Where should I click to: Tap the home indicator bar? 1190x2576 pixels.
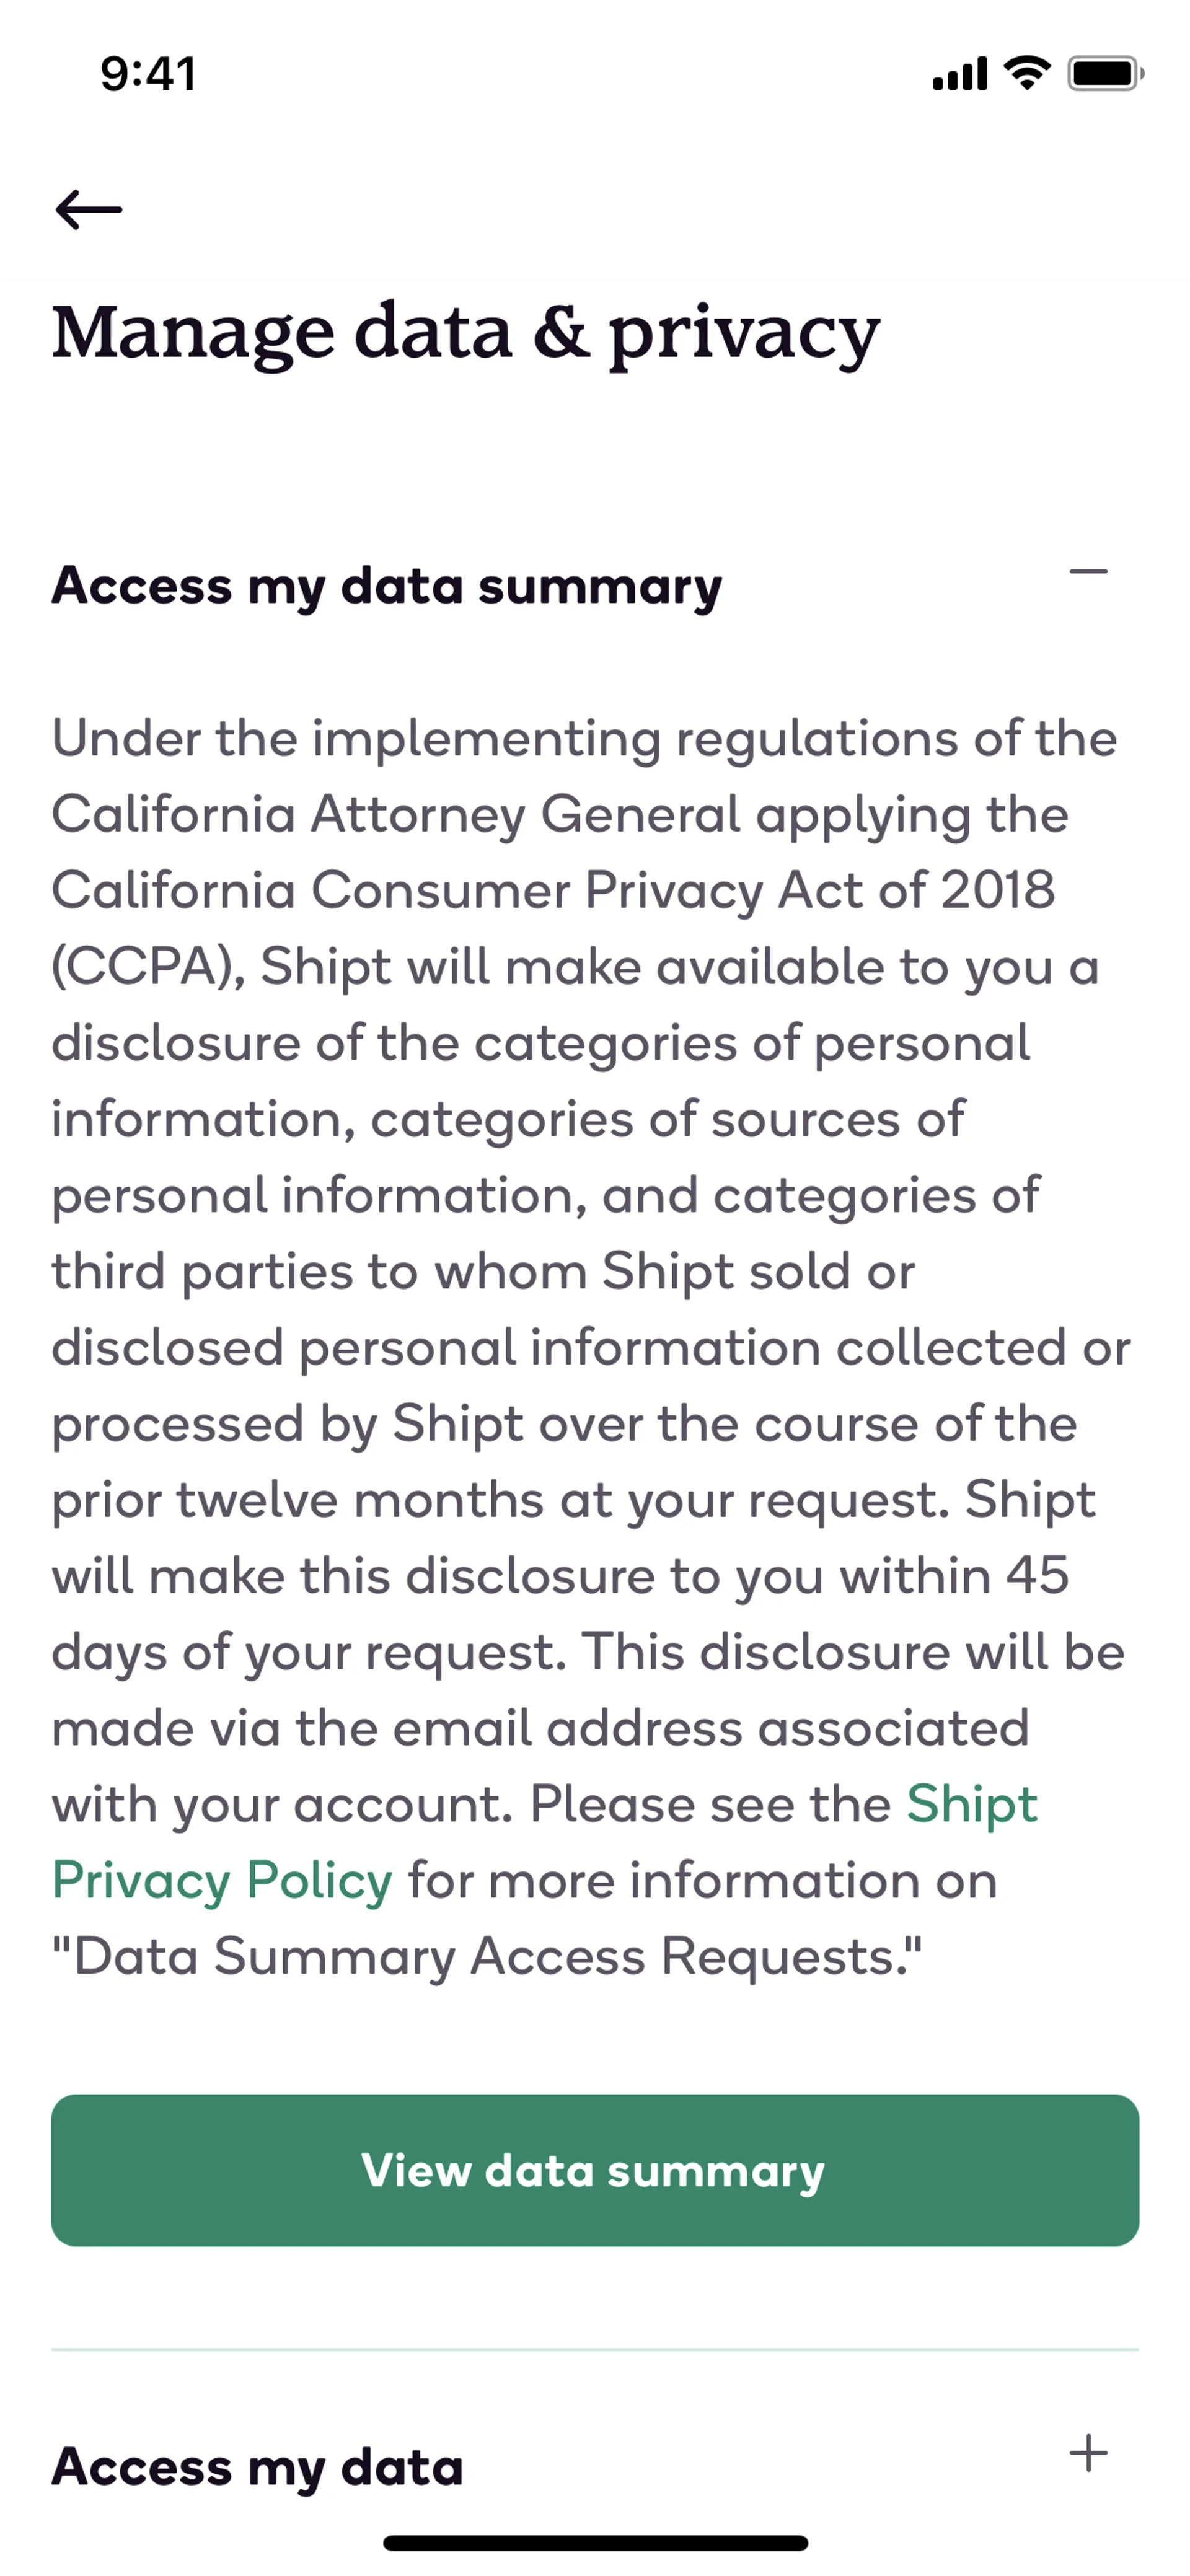pyautogui.click(x=595, y=2542)
